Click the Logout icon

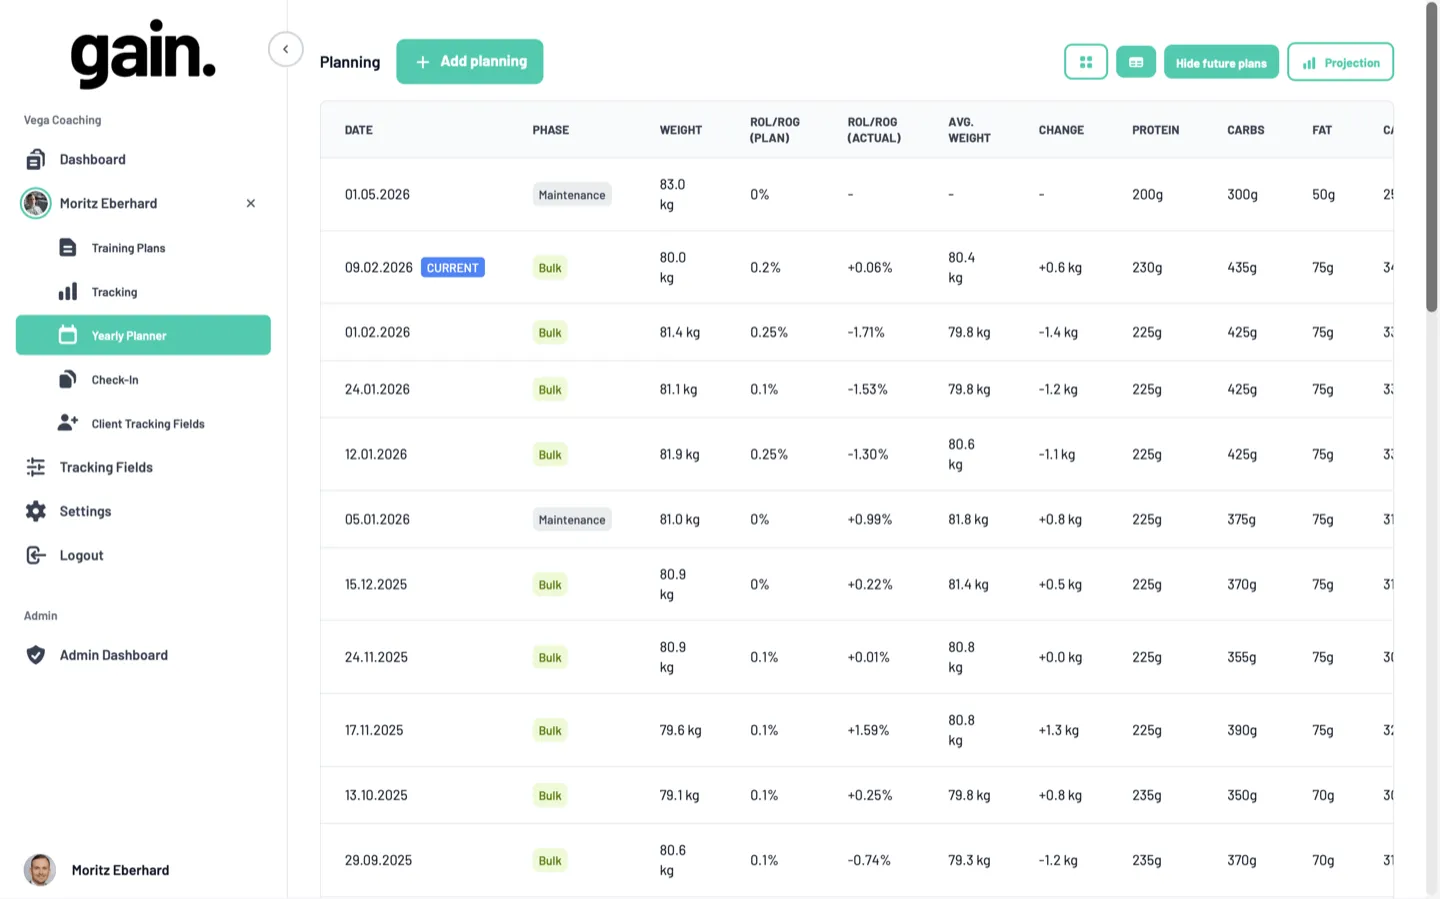(x=36, y=555)
